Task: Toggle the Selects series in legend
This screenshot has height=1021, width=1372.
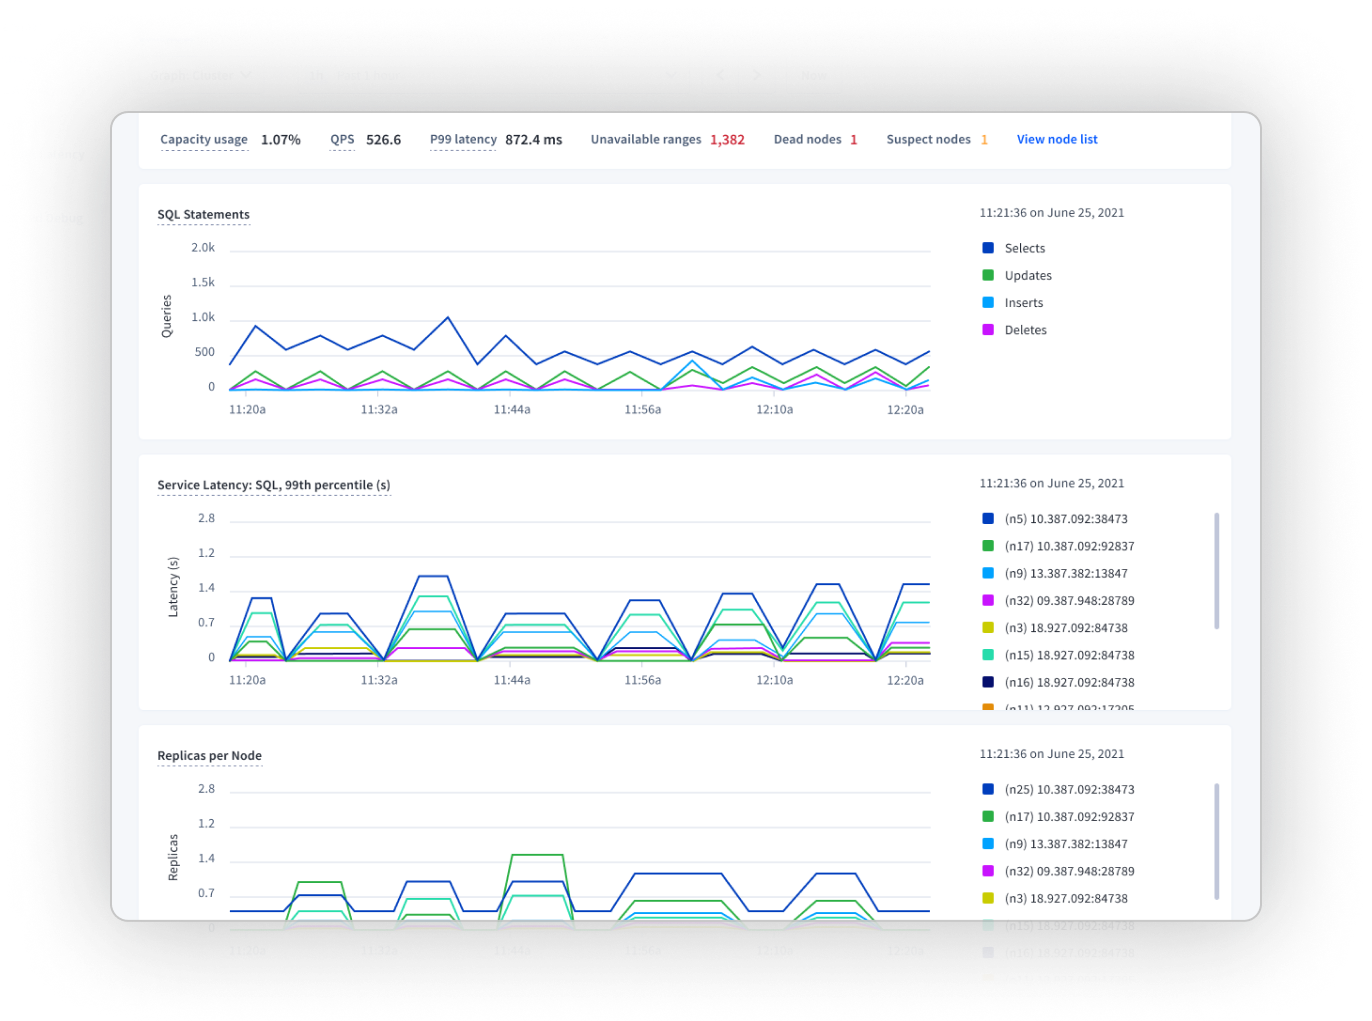Action: pos(1024,249)
